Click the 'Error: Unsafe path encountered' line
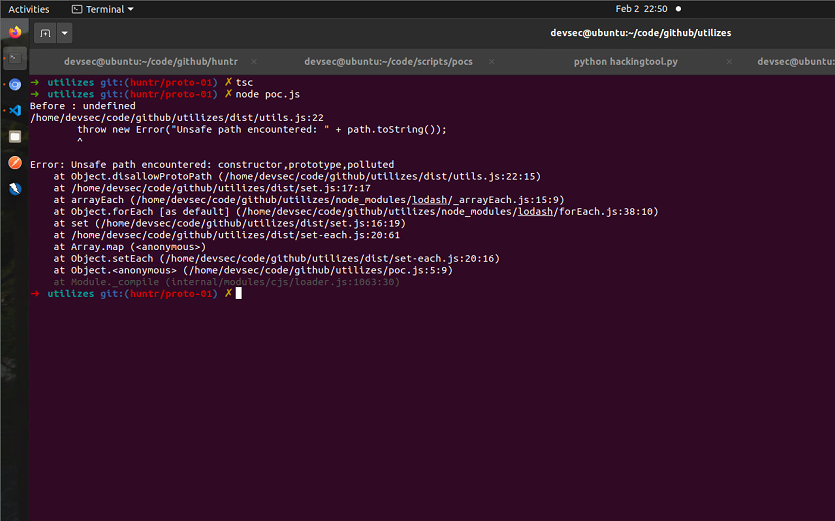This screenshot has width=835, height=521. click(x=212, y=165)
